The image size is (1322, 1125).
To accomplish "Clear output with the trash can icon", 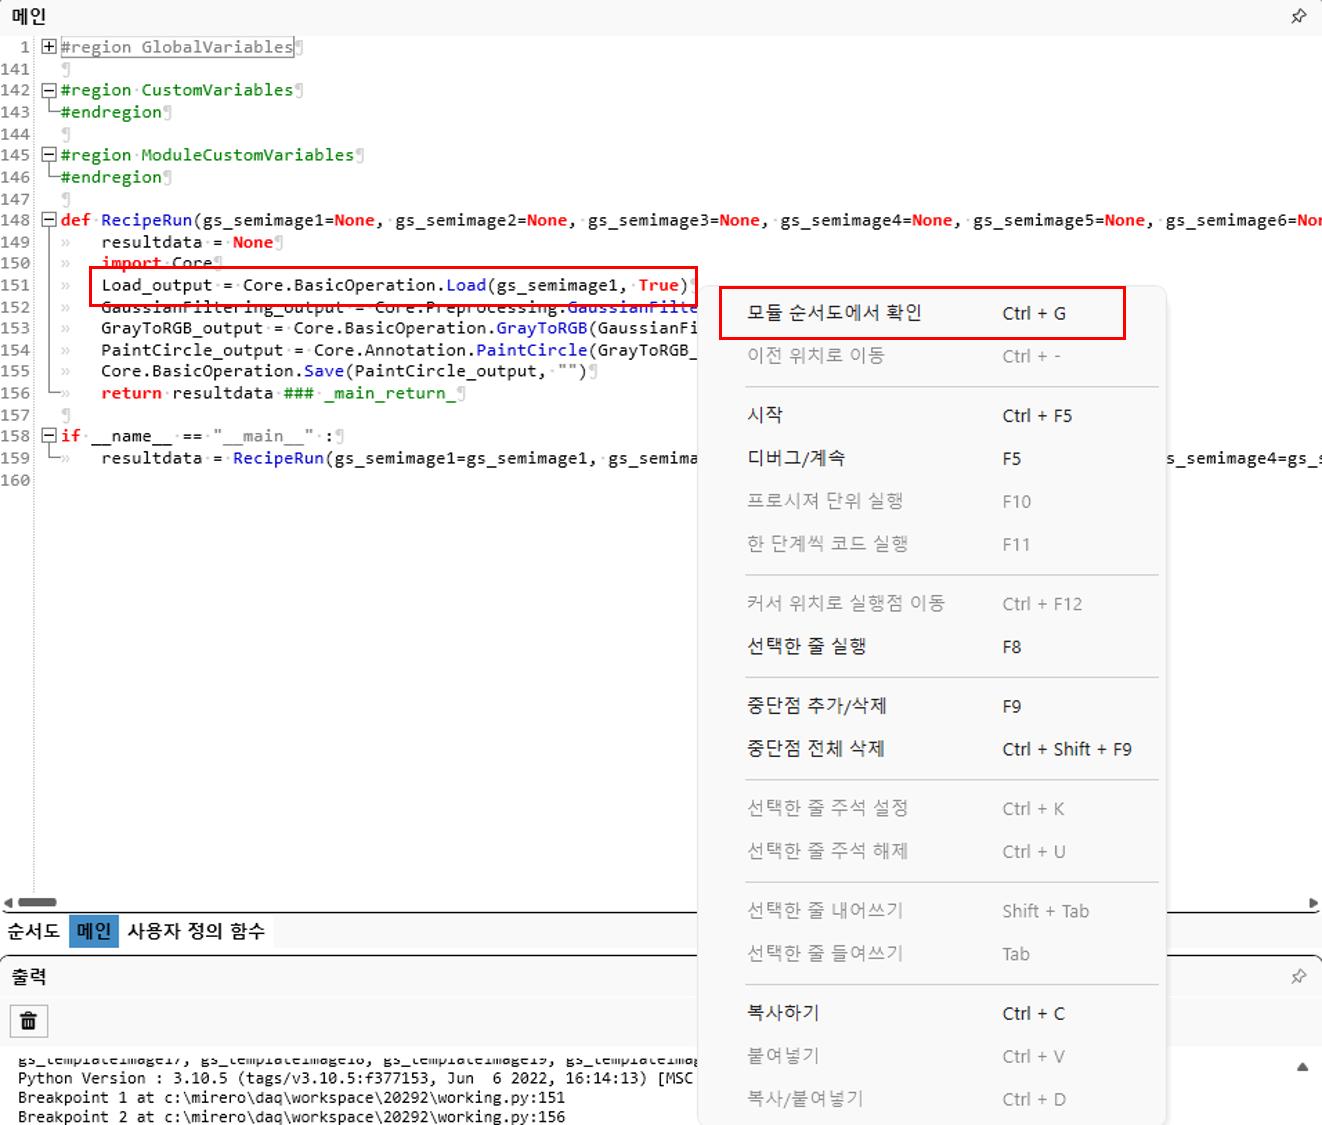I will pos(29,1021).
